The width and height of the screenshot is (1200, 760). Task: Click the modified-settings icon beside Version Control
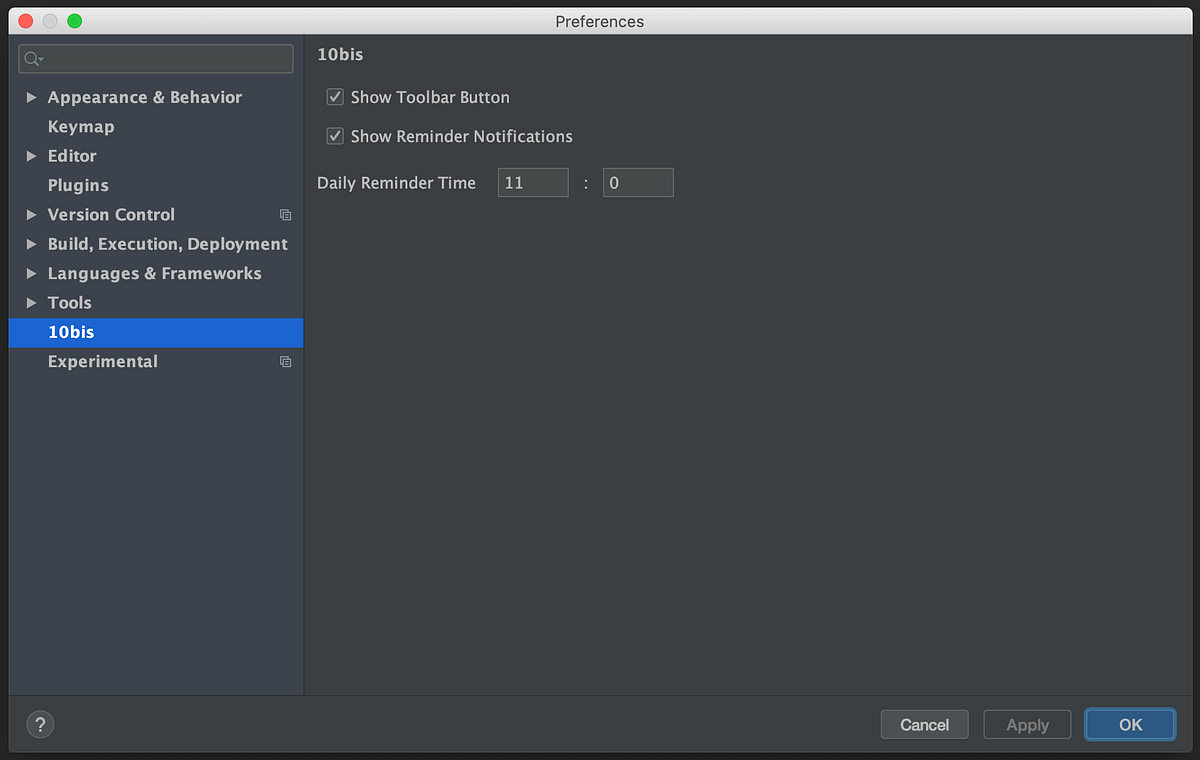pyautogui.click(x=285, y=214)
